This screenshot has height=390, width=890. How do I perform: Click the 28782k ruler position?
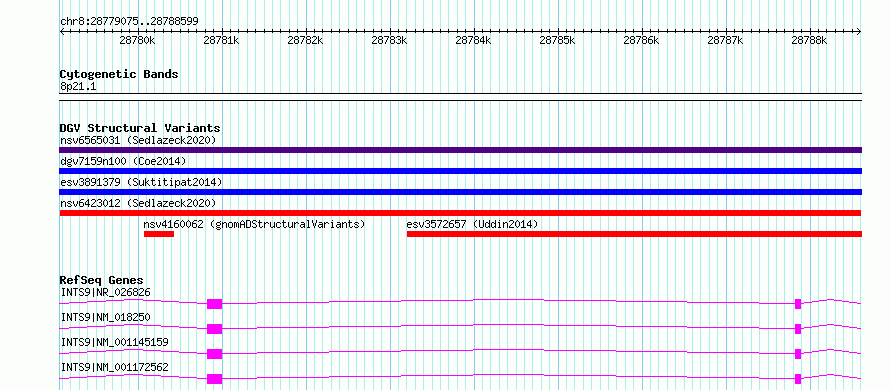[305, 40]
